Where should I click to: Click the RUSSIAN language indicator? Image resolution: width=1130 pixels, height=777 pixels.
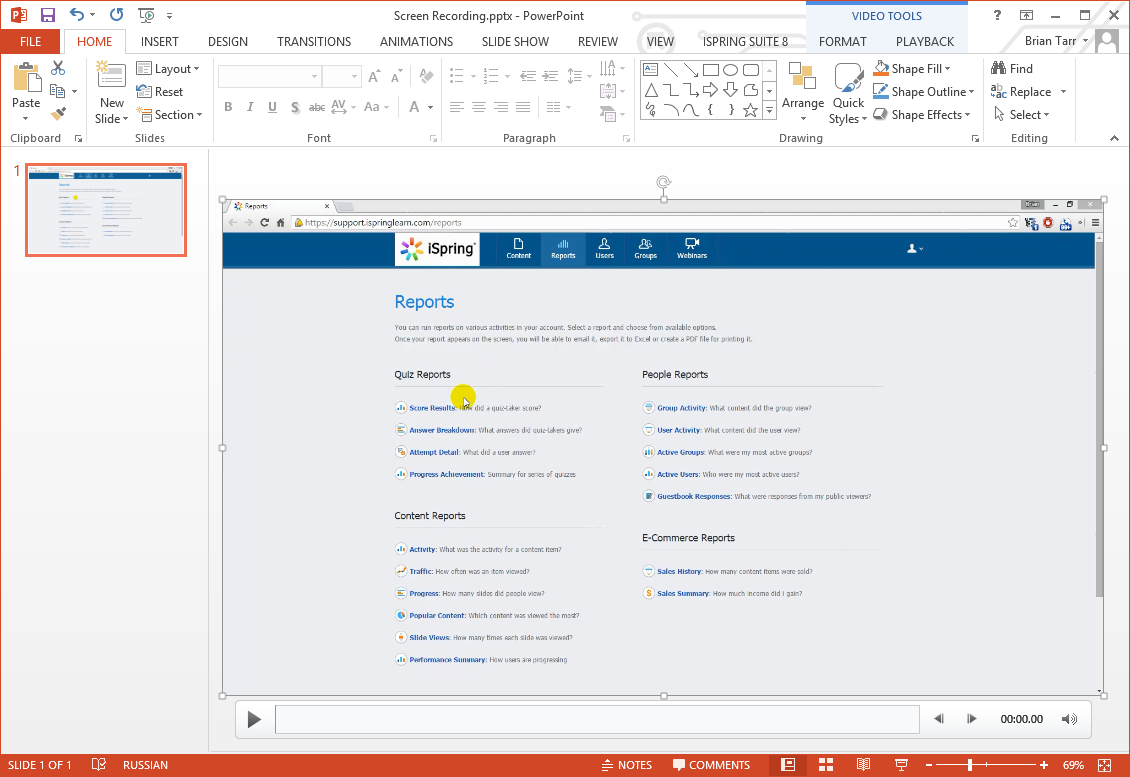145,765
